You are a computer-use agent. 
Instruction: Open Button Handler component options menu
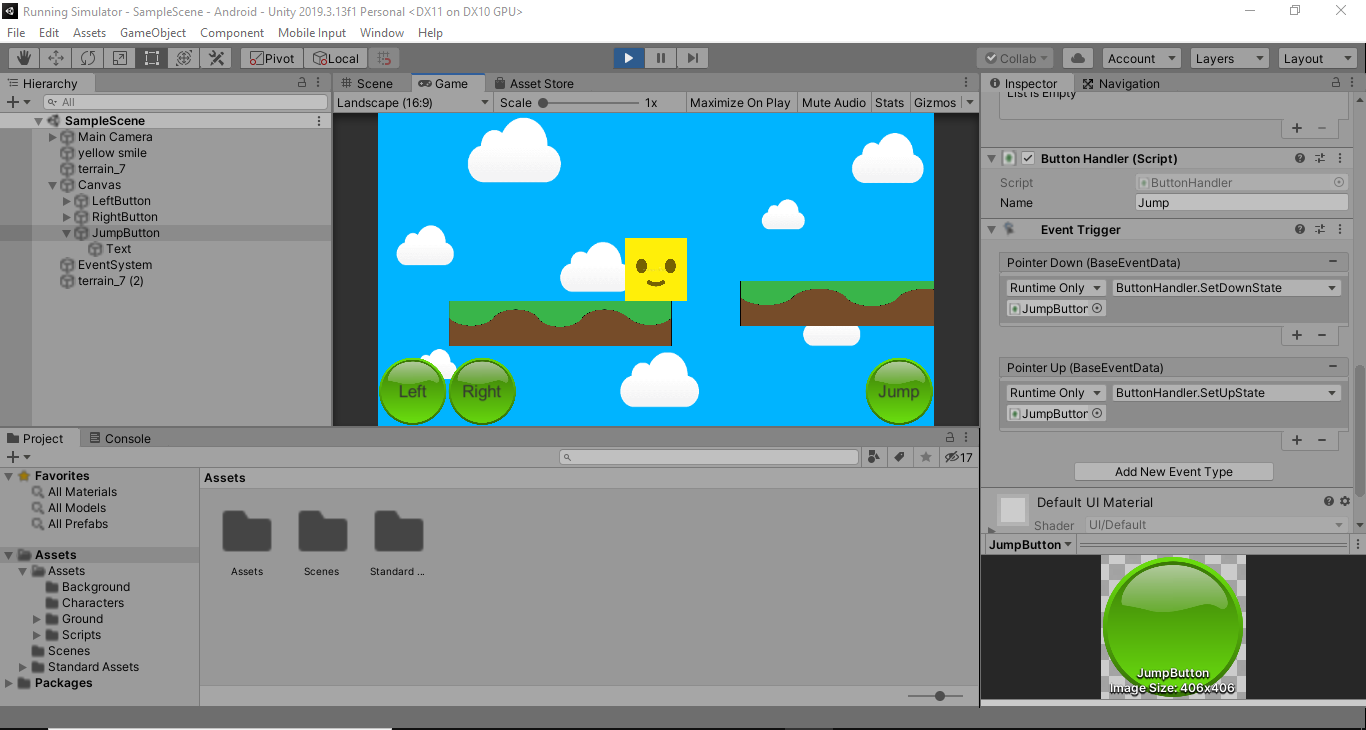[x=1340, y=158]
